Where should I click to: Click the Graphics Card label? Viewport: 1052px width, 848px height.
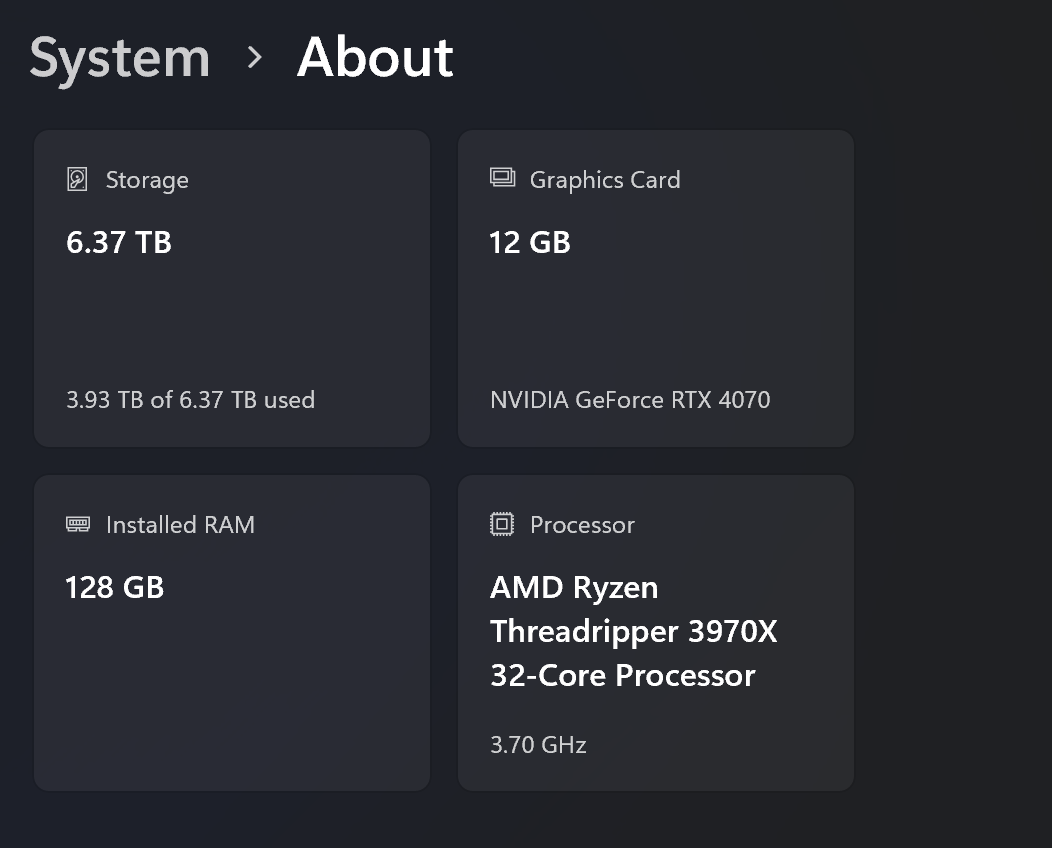point(605,180)
